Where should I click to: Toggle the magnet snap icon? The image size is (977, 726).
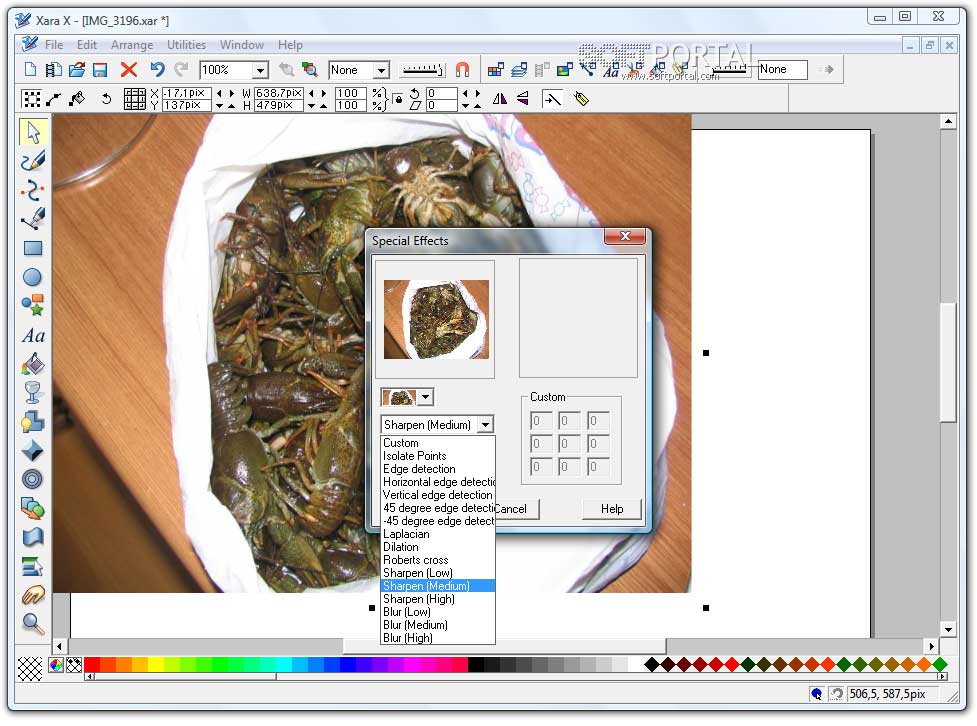[462, 69]
